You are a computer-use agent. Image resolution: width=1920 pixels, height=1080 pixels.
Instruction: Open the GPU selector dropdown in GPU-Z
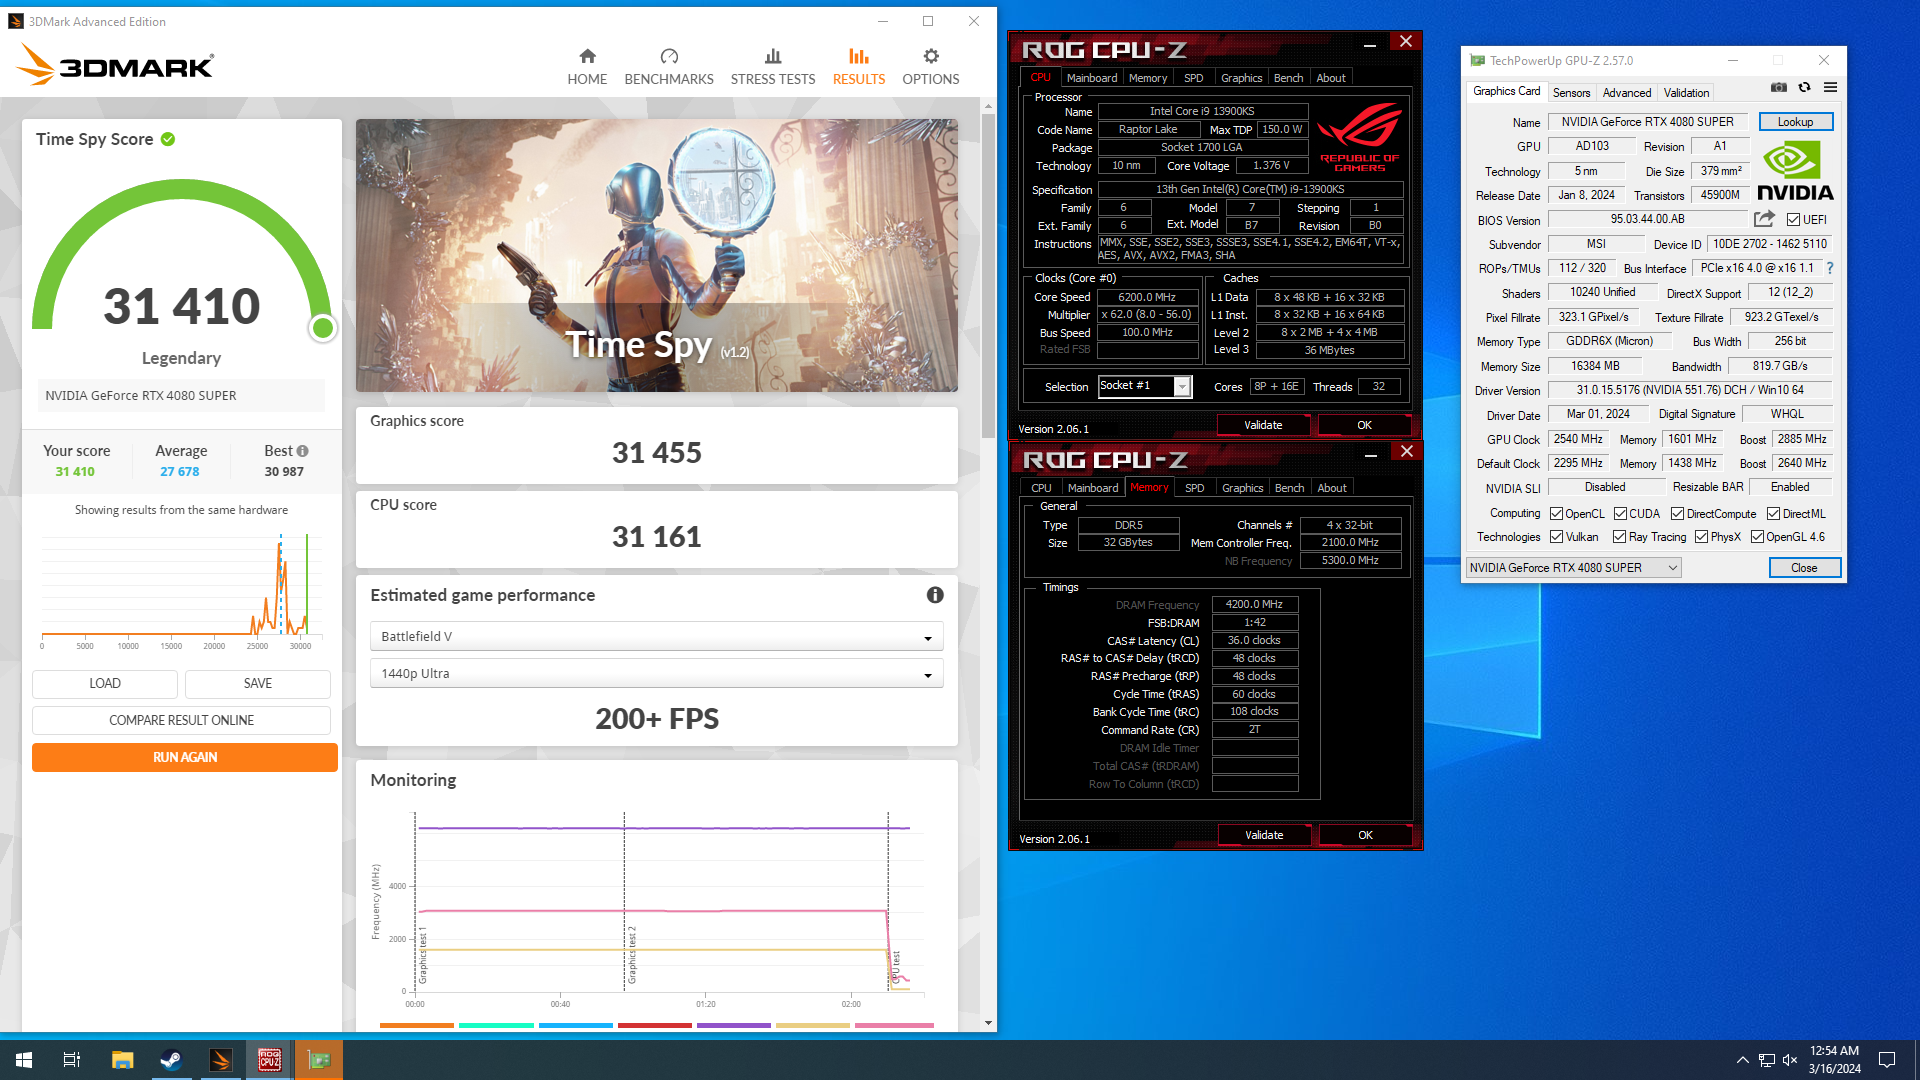(x=1573, y=568)
